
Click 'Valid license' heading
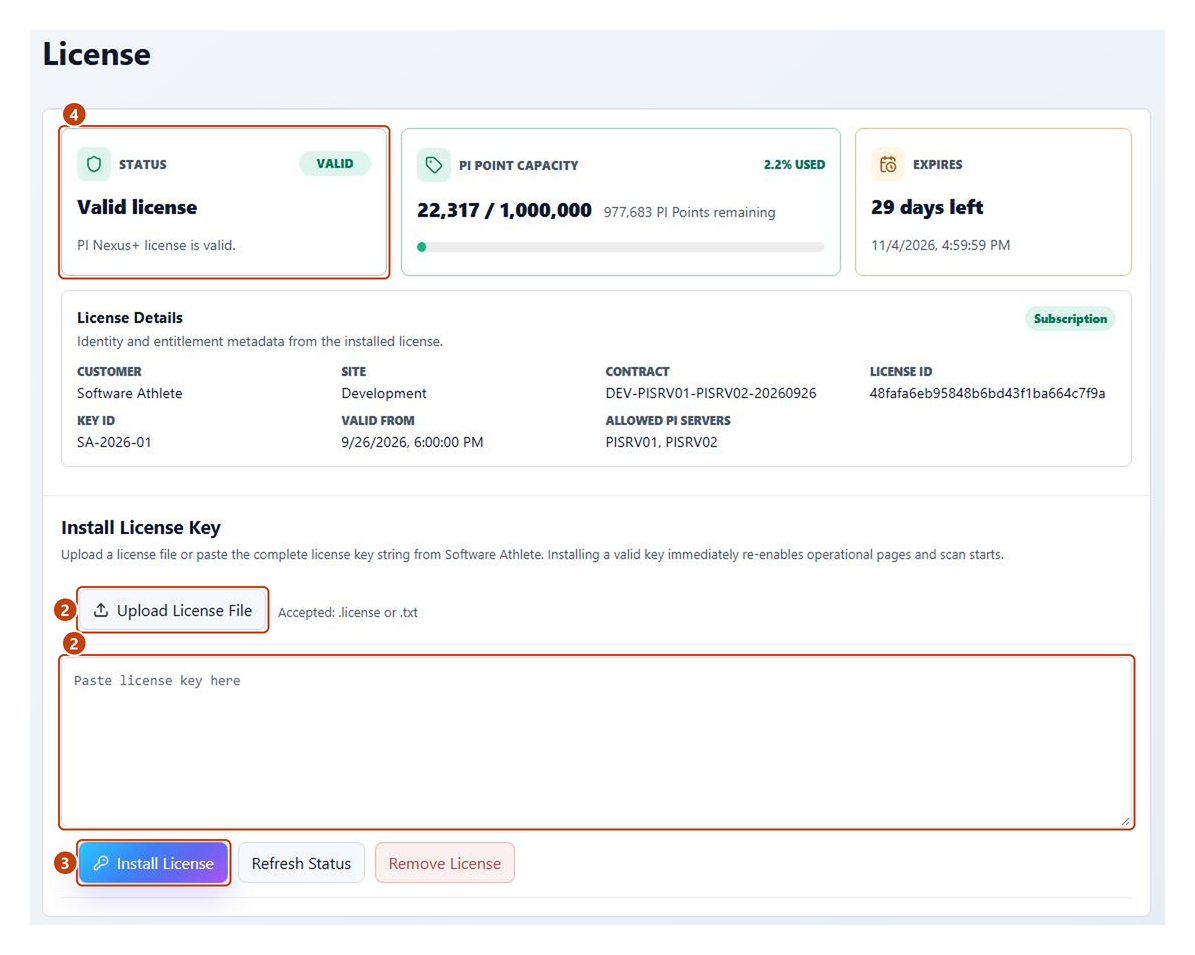[137, 207]
